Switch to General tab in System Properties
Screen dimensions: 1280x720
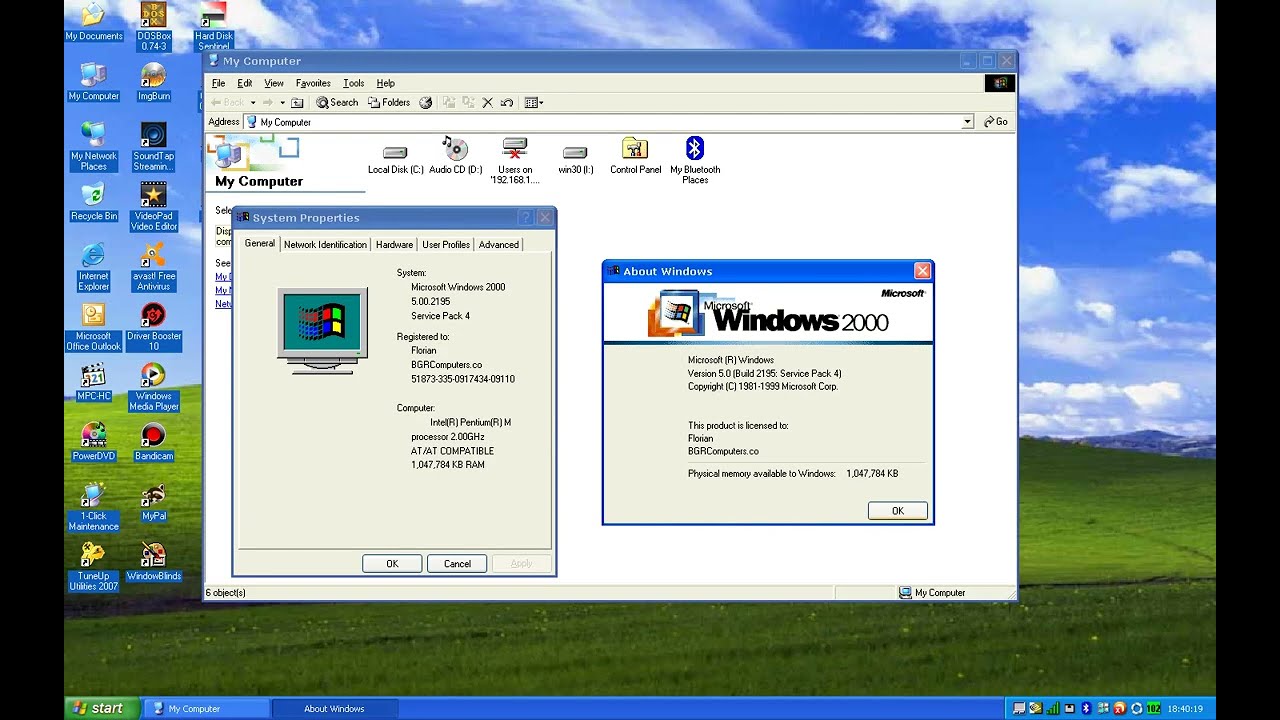(x=259, y=243)
